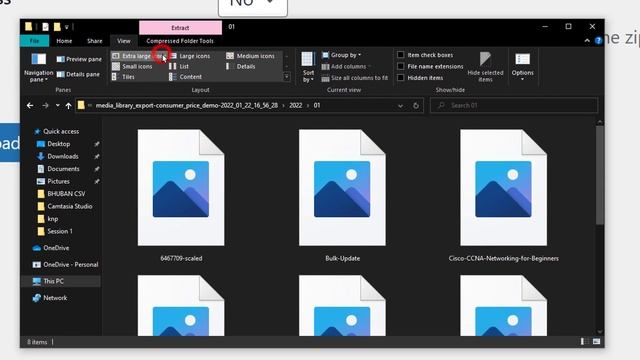Collapse the ribbon with the chevron
Viewport: 640px width, 360px height.
pyautogui.click(x=587, y=40)
